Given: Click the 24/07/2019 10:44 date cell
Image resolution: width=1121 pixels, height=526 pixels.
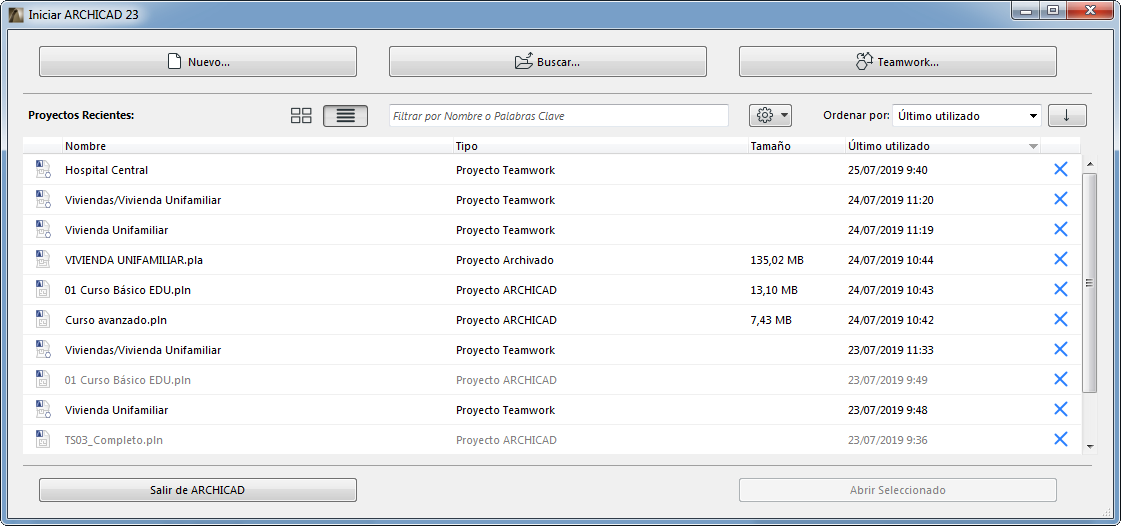Looking at the screenshot, I should [890, 260].
